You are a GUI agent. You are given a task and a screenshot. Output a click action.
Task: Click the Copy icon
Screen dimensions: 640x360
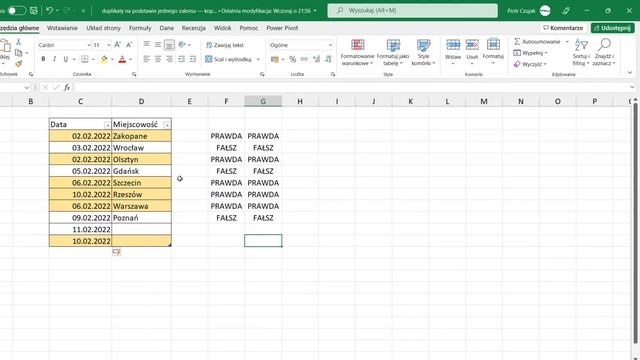point(18,53)
